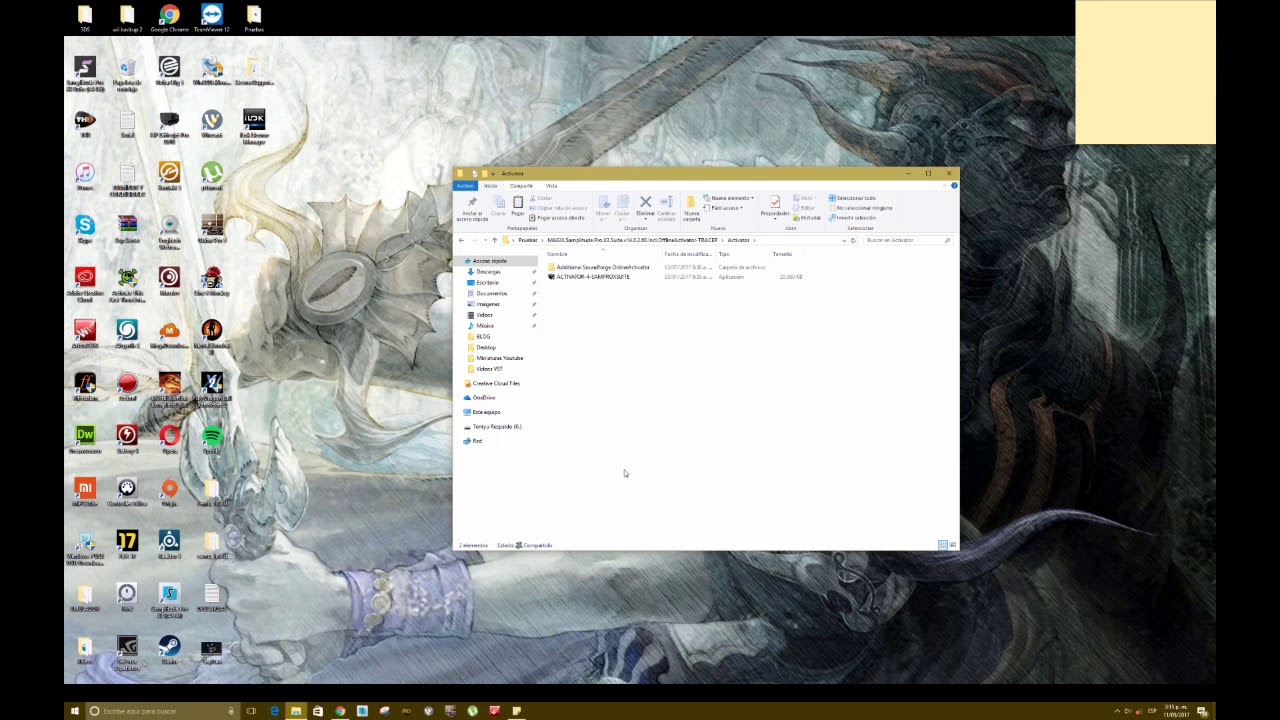Click Seleccionar todo in ribbon
This screenshot has height=720, width=1280.
coord(852,198)
